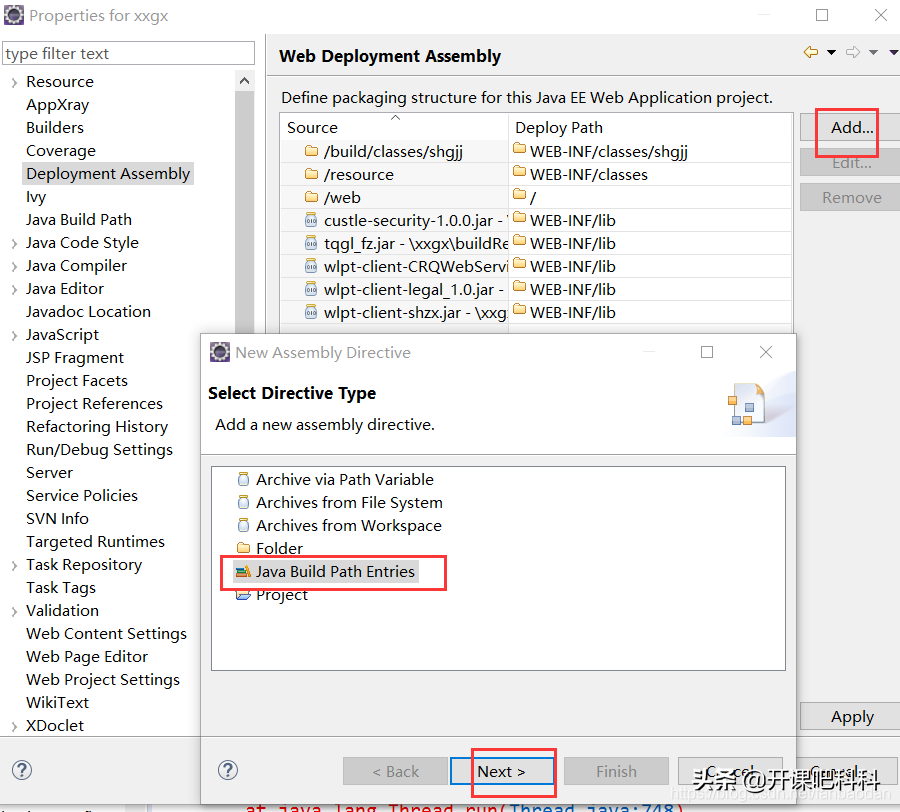Image resolution: width=900 pixels, height=812 pixels.
Task: Open Project Facets page
Action: pyautogui.click(x=77, y=380)
